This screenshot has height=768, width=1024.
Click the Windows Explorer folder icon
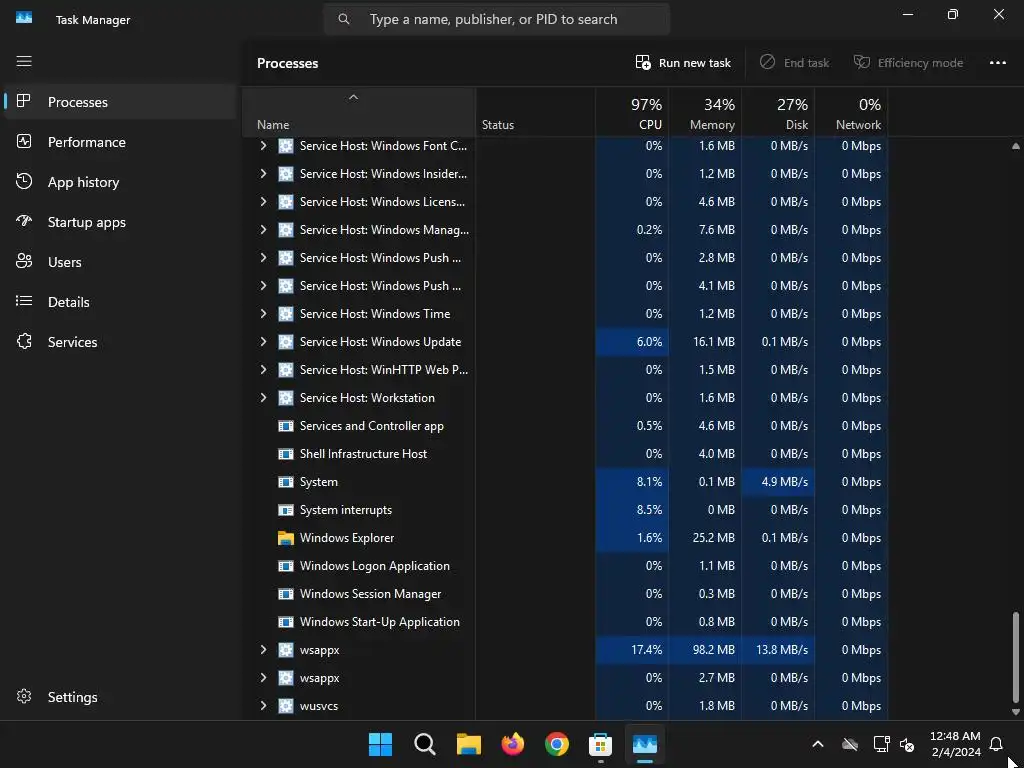tap(285, 538)
